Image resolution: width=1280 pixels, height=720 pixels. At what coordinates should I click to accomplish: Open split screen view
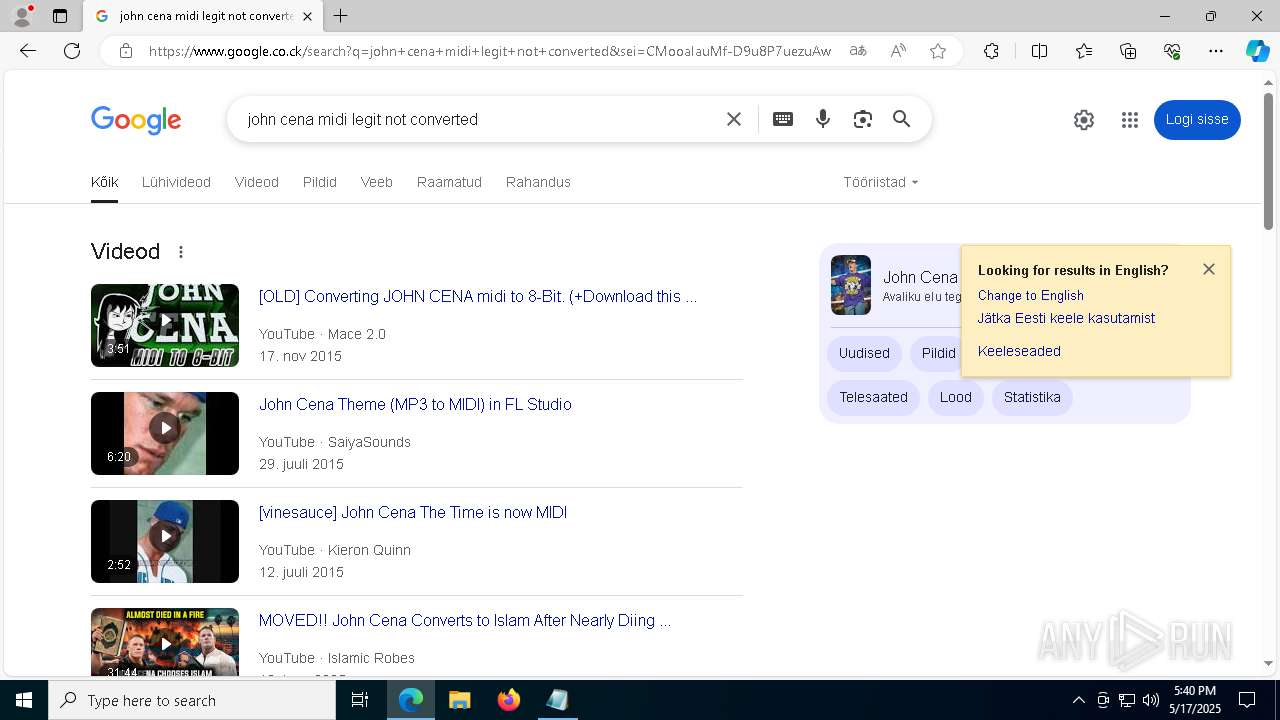[x=1039, y=51]
